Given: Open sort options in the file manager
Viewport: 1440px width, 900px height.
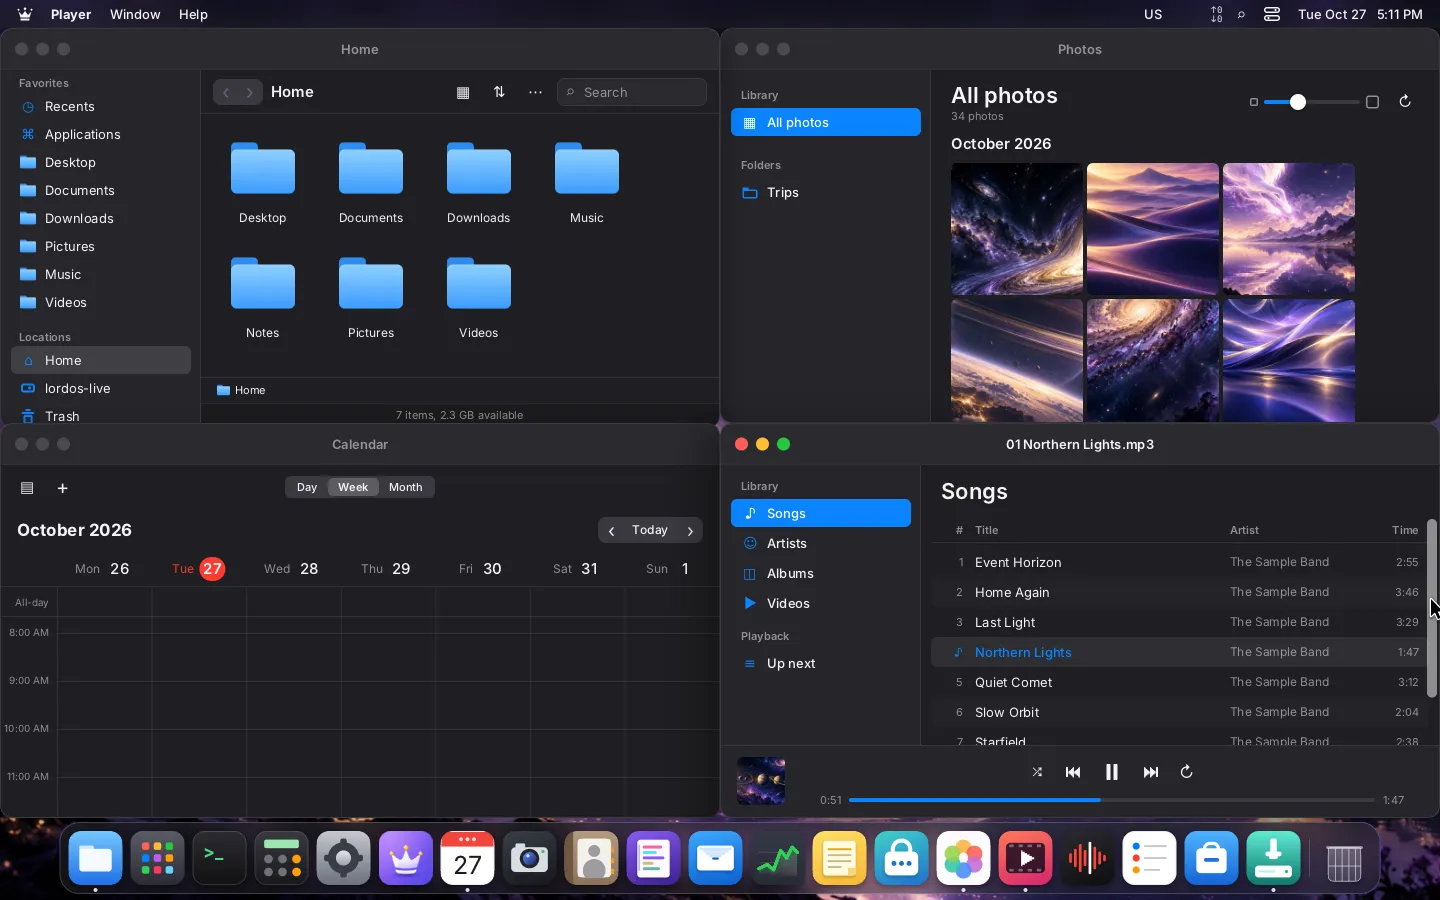Looking at the screenshot, I should point(499,92).
